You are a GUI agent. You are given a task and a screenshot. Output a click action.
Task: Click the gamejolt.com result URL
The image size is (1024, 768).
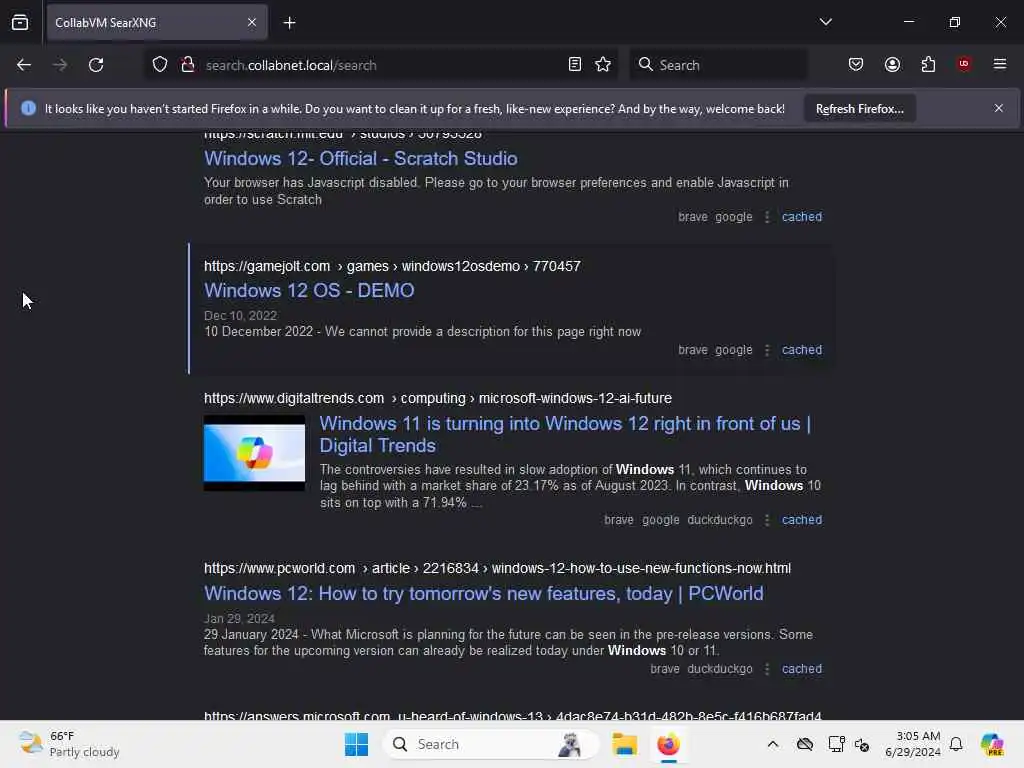click(x=392, y=266)
